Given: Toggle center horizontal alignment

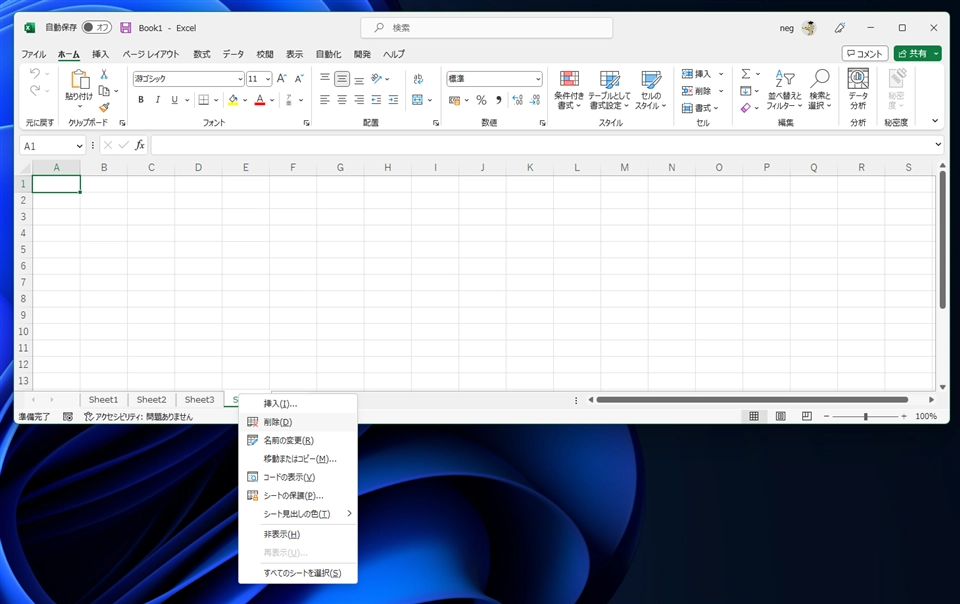Looking at the screenshot, I should [342, 100].
